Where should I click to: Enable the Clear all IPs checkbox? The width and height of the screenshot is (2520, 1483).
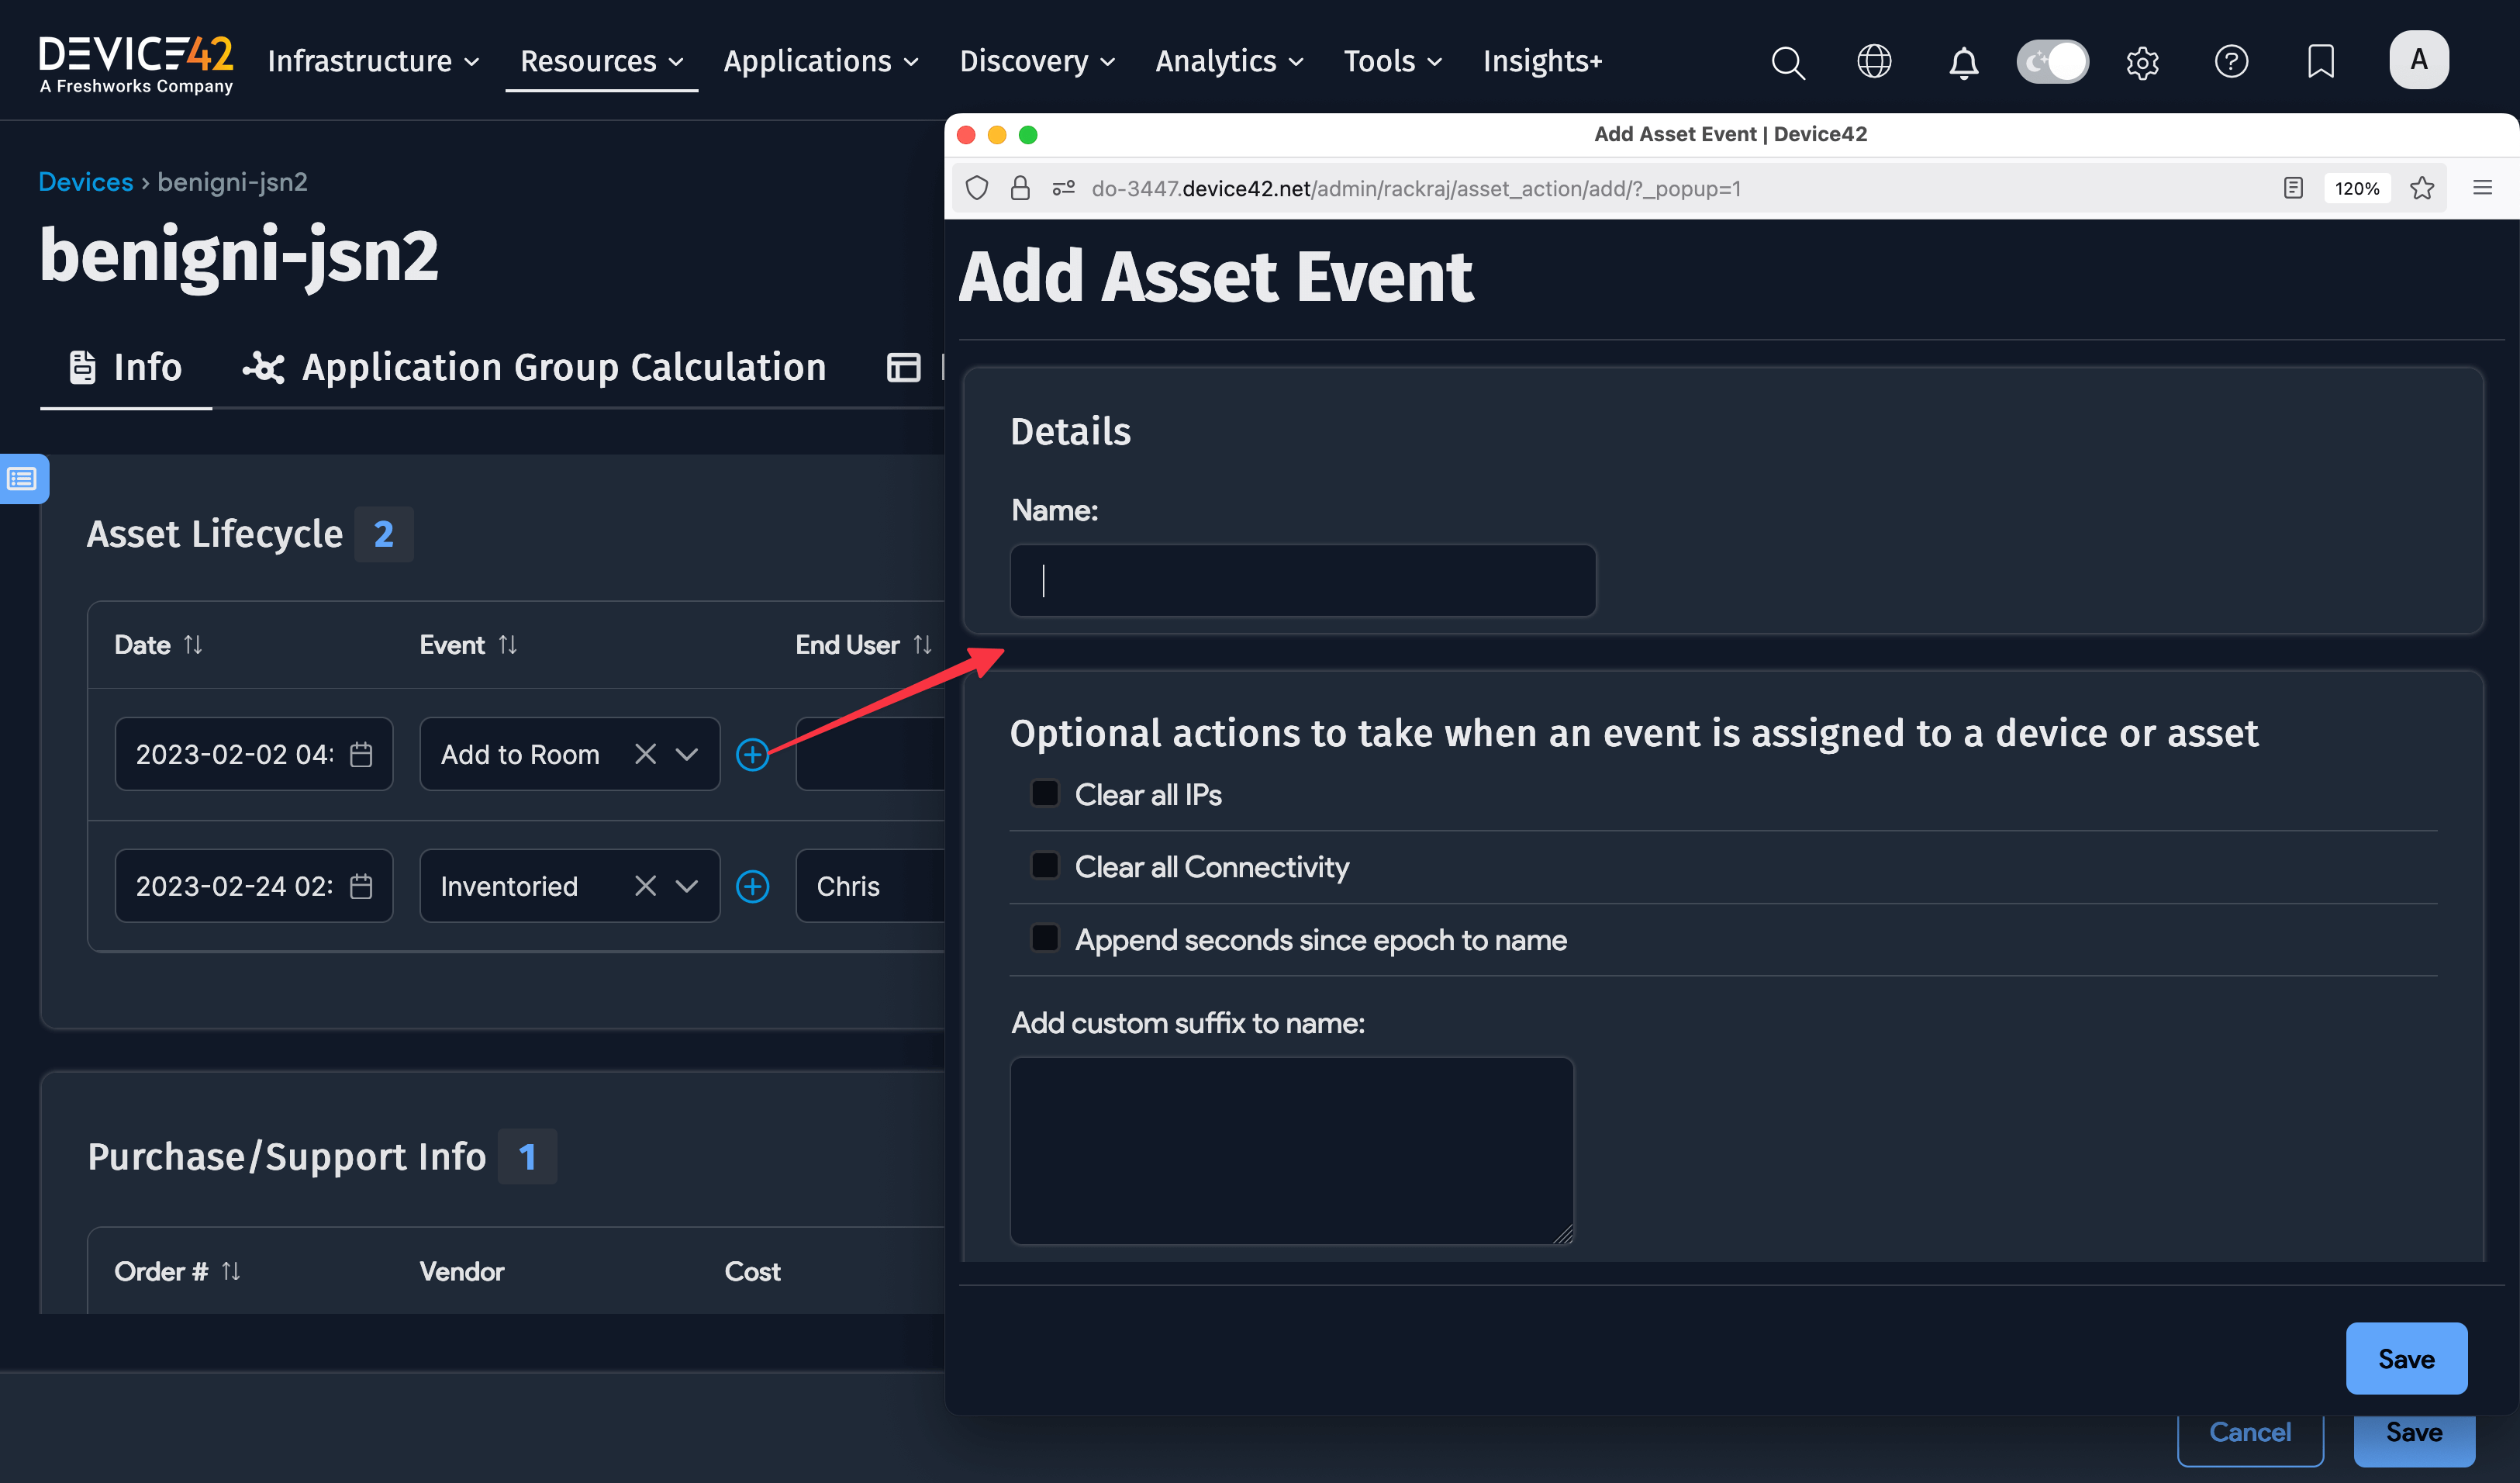(1045, 792)
